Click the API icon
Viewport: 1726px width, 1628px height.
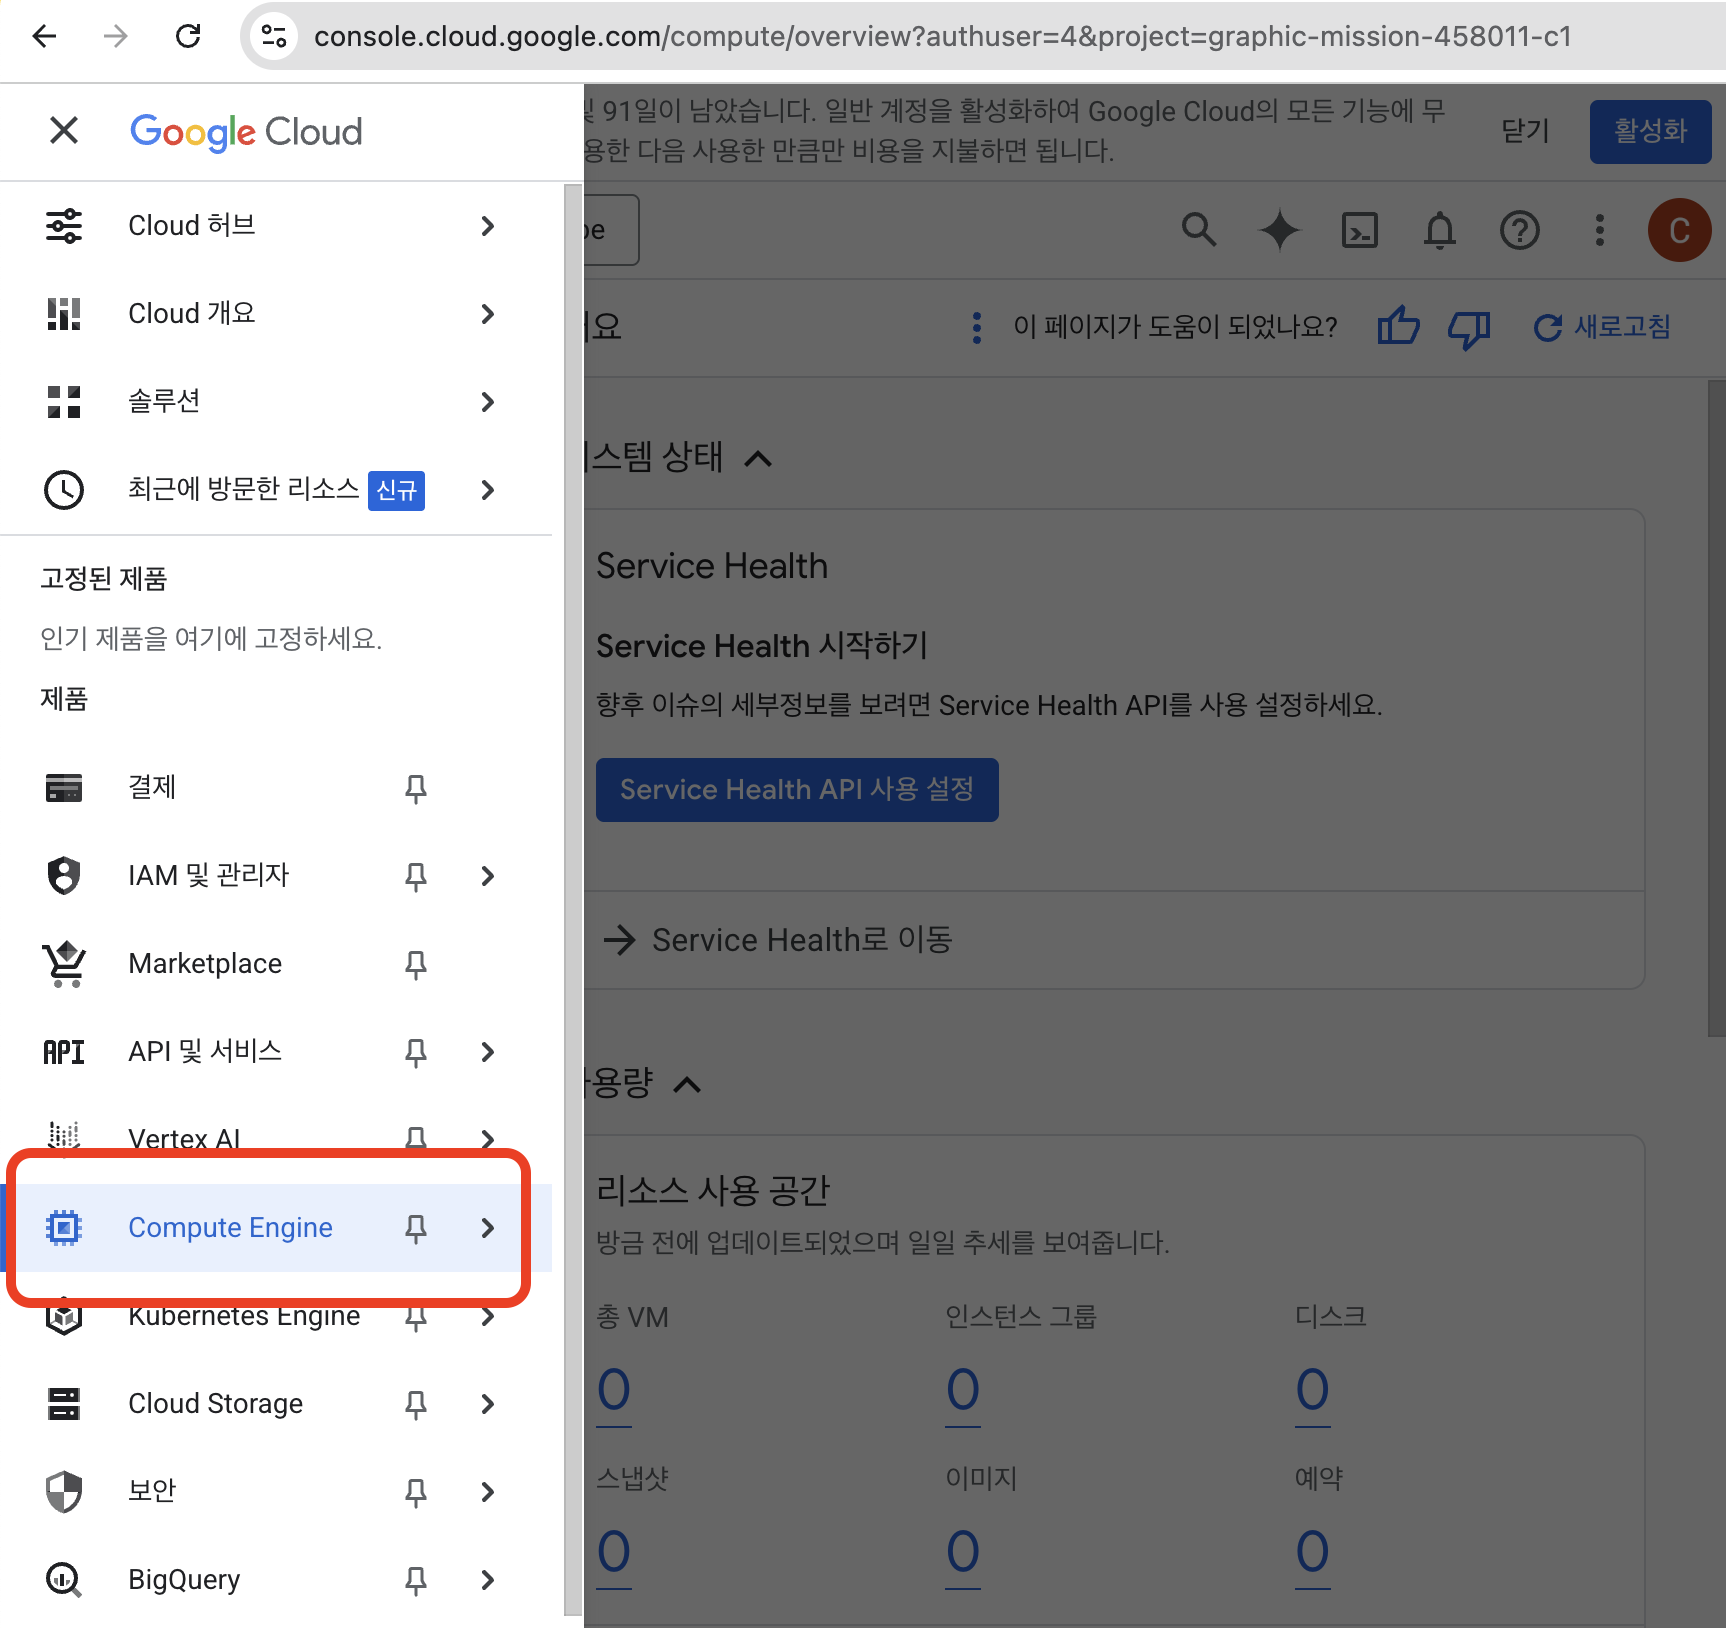(64, 1052)
